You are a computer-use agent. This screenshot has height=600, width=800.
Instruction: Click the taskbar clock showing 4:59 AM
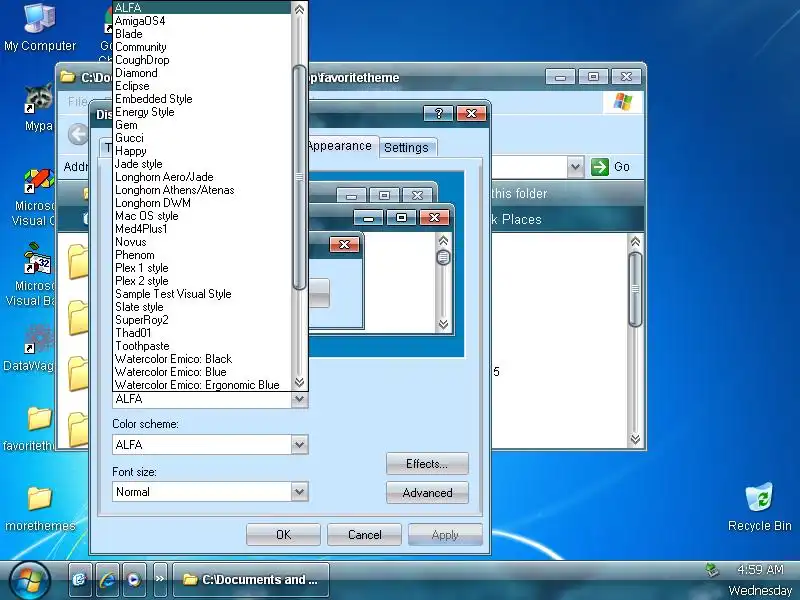tap(760, 569)
